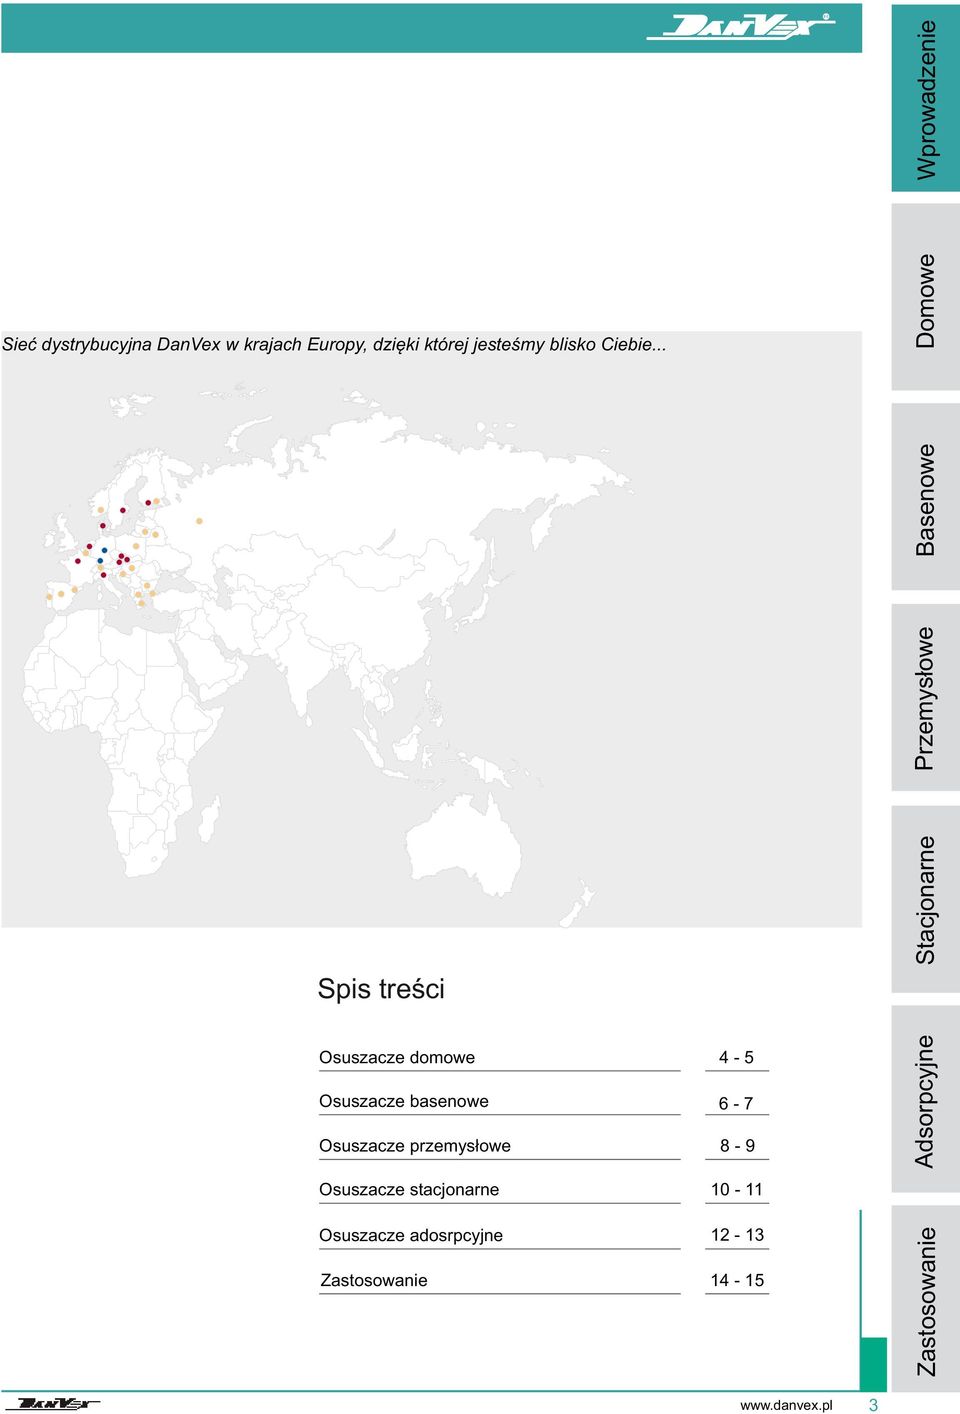
Task: Click page range 8 - 9
Action: click(x=738, y=1146)
